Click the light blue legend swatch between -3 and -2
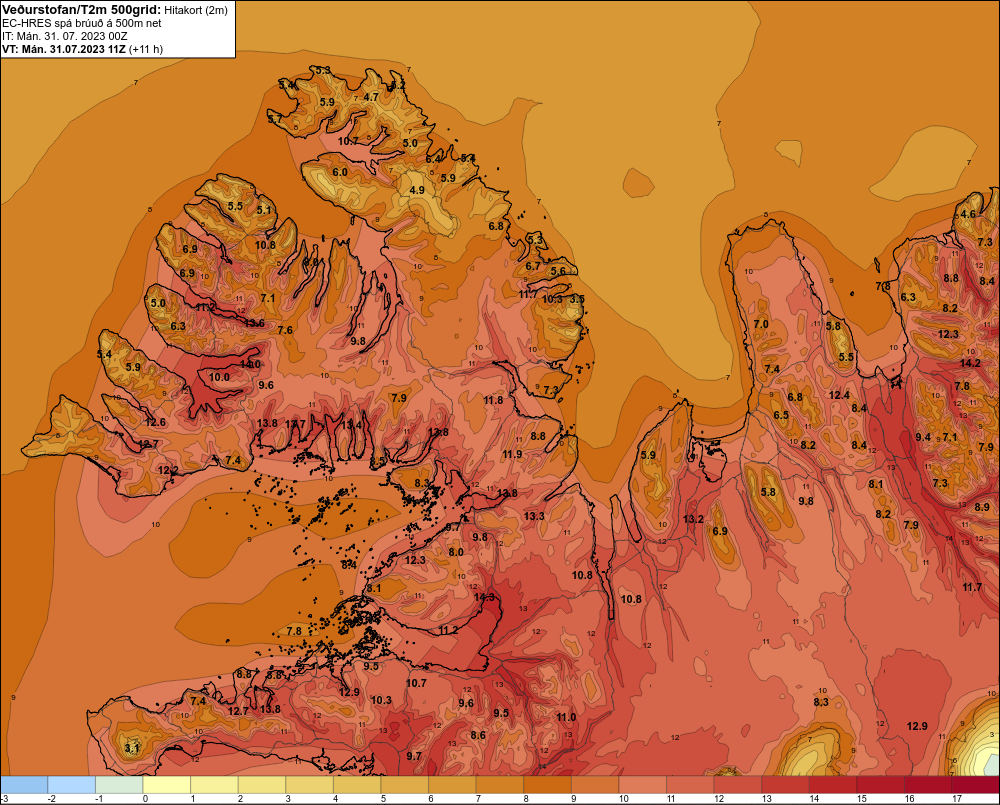 [x=24, y=784]
